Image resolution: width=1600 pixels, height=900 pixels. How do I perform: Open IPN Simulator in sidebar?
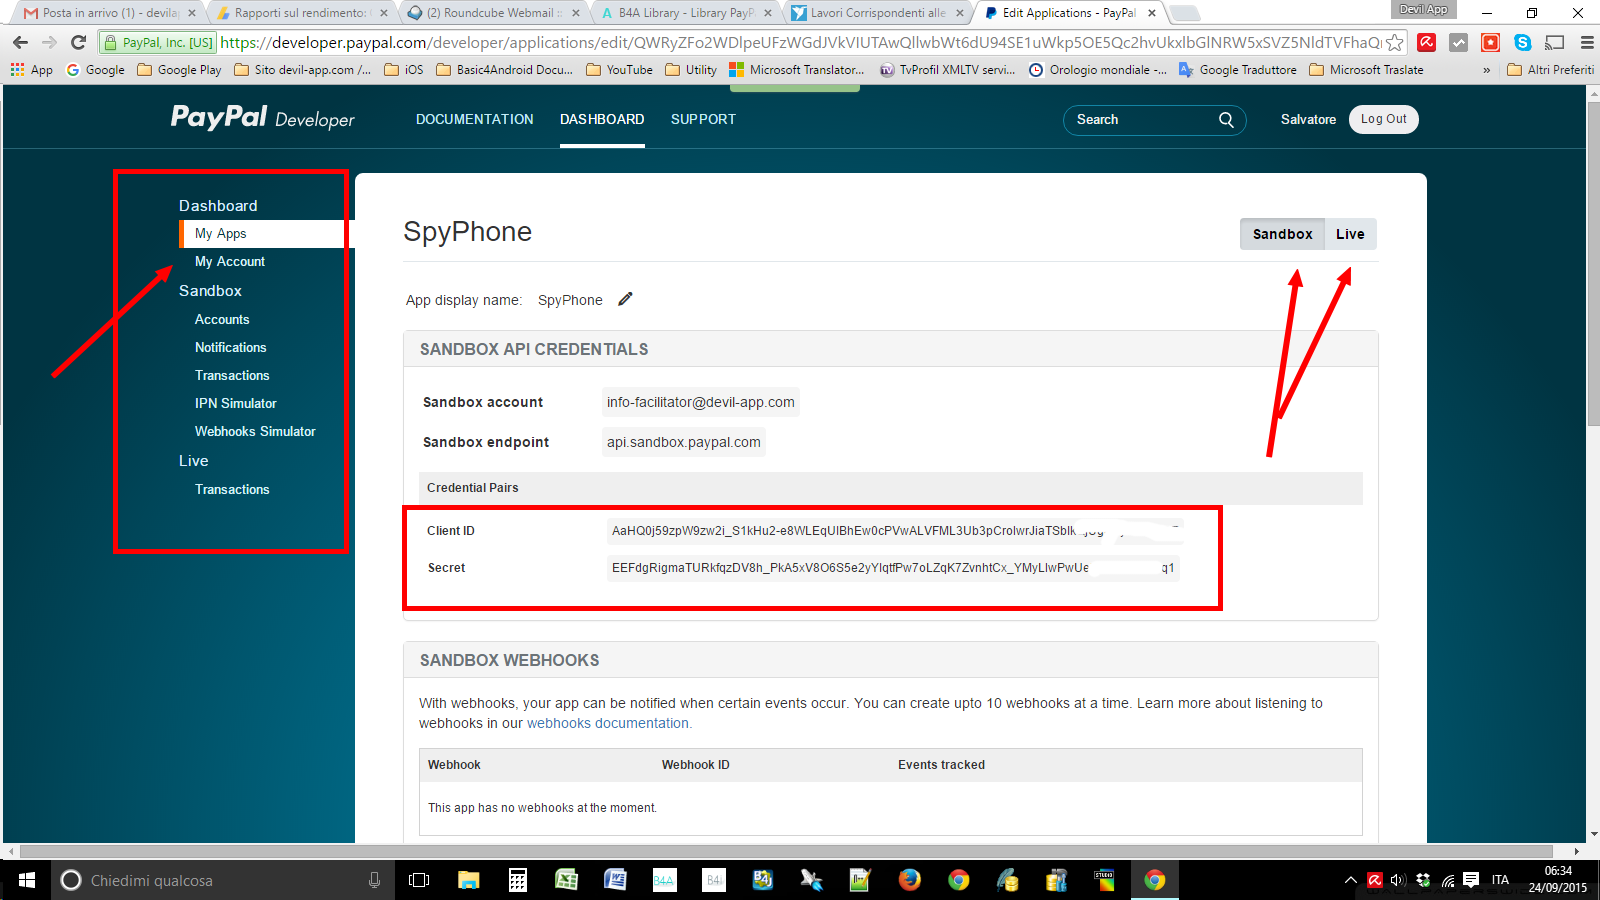click(236, 403)
